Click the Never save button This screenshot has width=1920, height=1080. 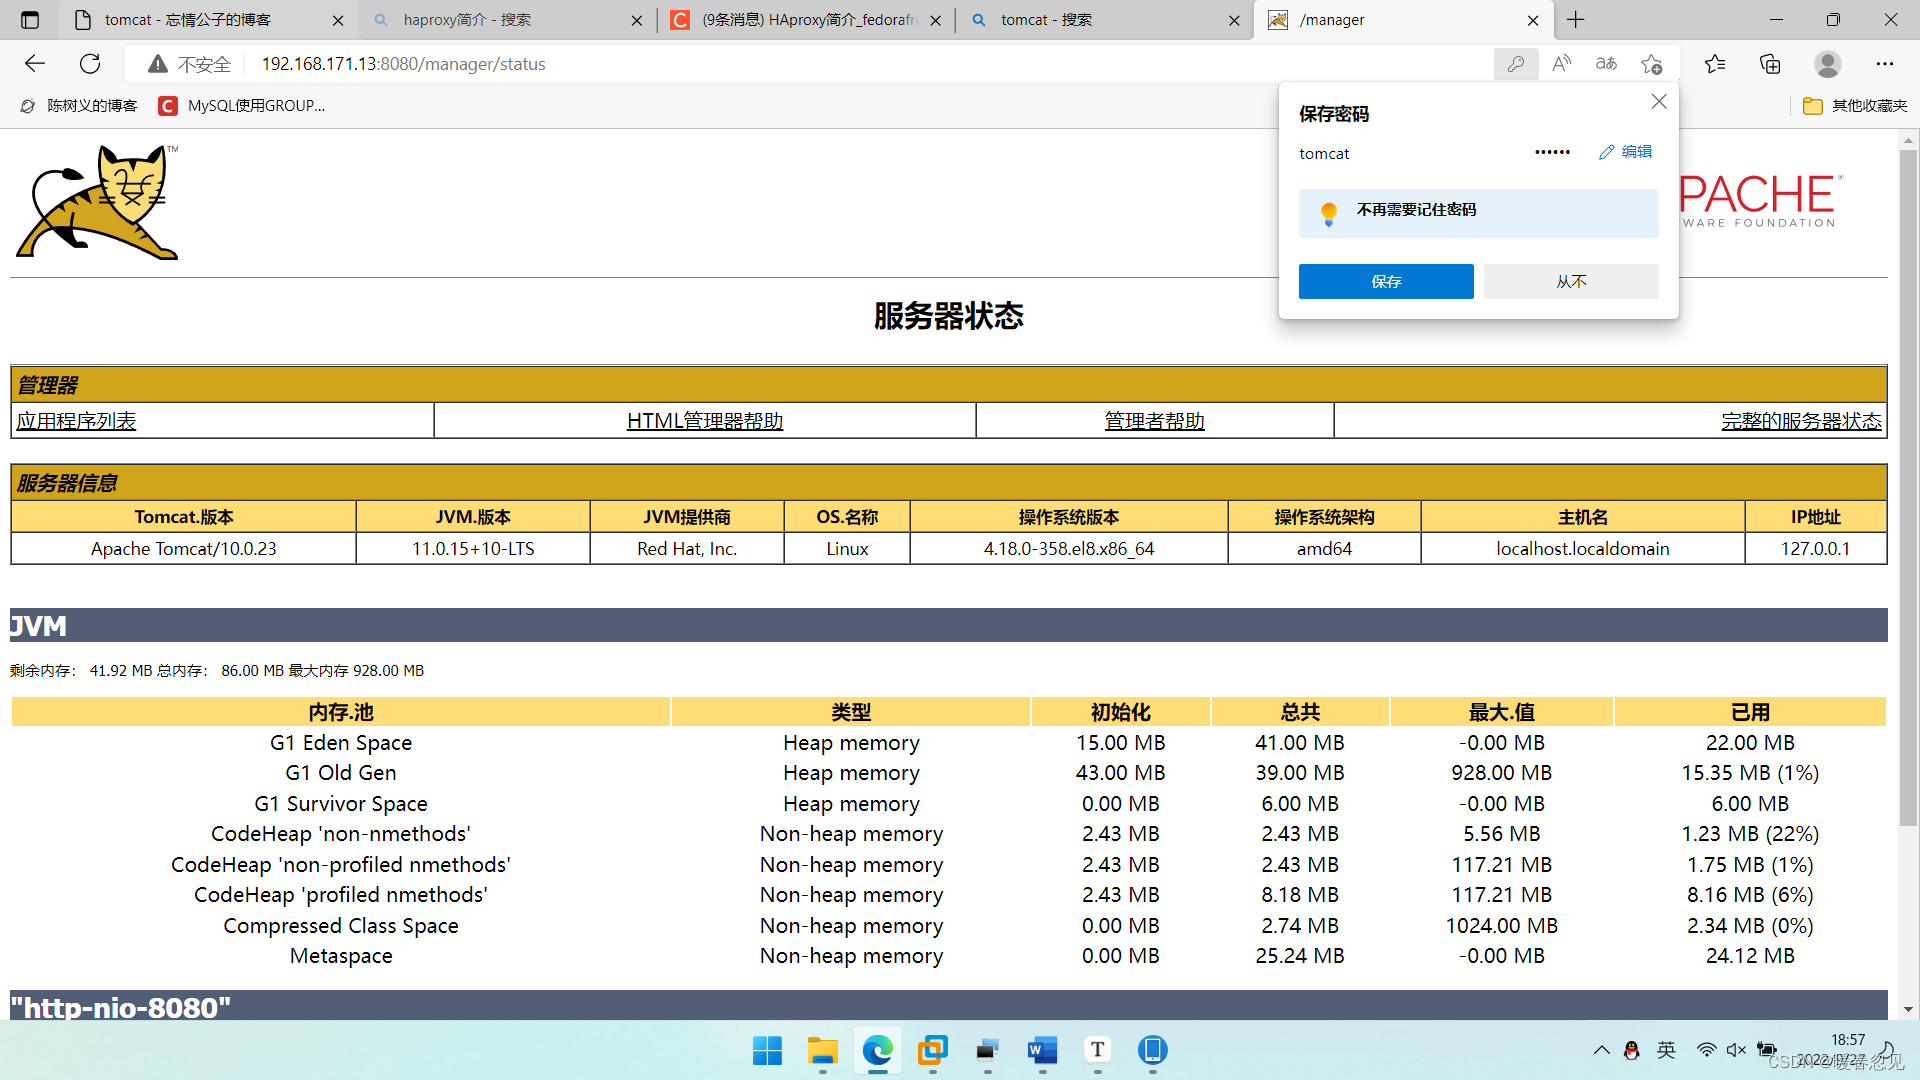(x=1571, y=282)
